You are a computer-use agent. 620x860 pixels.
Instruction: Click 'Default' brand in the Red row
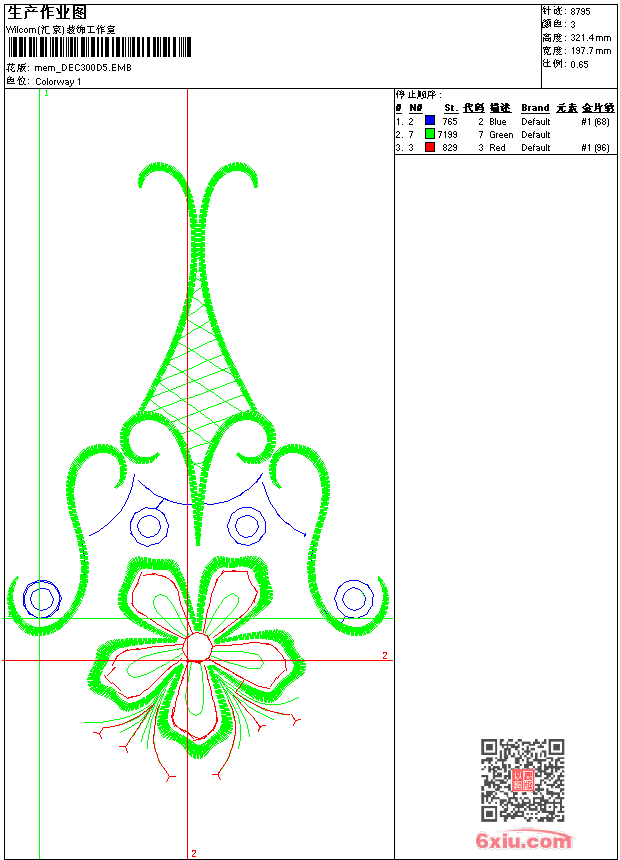pyautogui.click(x=536, y=148)
